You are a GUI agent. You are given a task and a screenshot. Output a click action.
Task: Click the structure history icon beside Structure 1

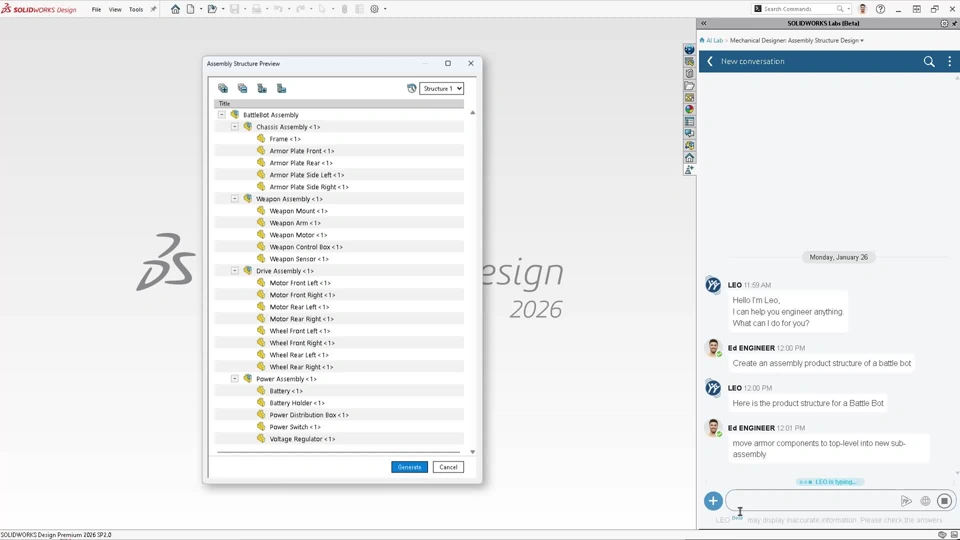click(x=411, y=88)
